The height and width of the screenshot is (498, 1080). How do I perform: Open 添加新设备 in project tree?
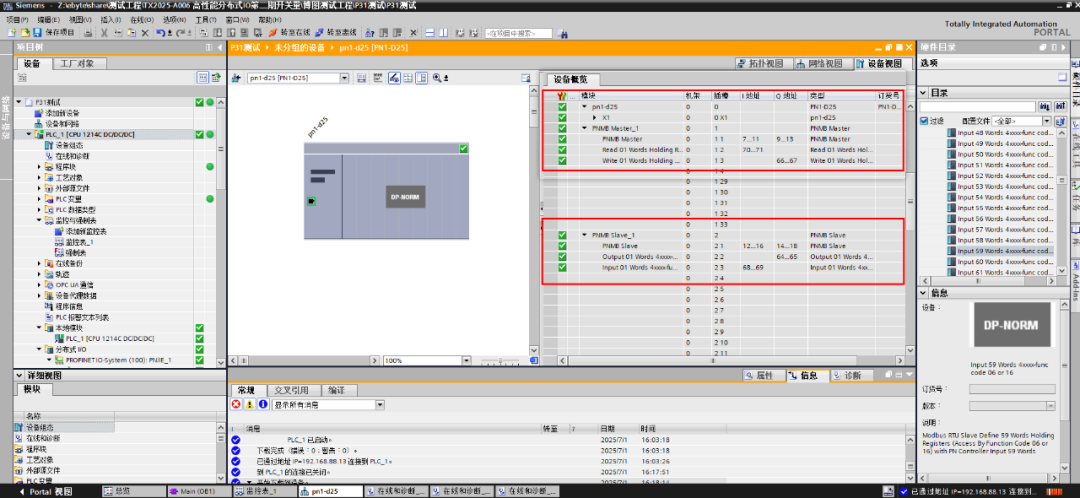(61, 113)
